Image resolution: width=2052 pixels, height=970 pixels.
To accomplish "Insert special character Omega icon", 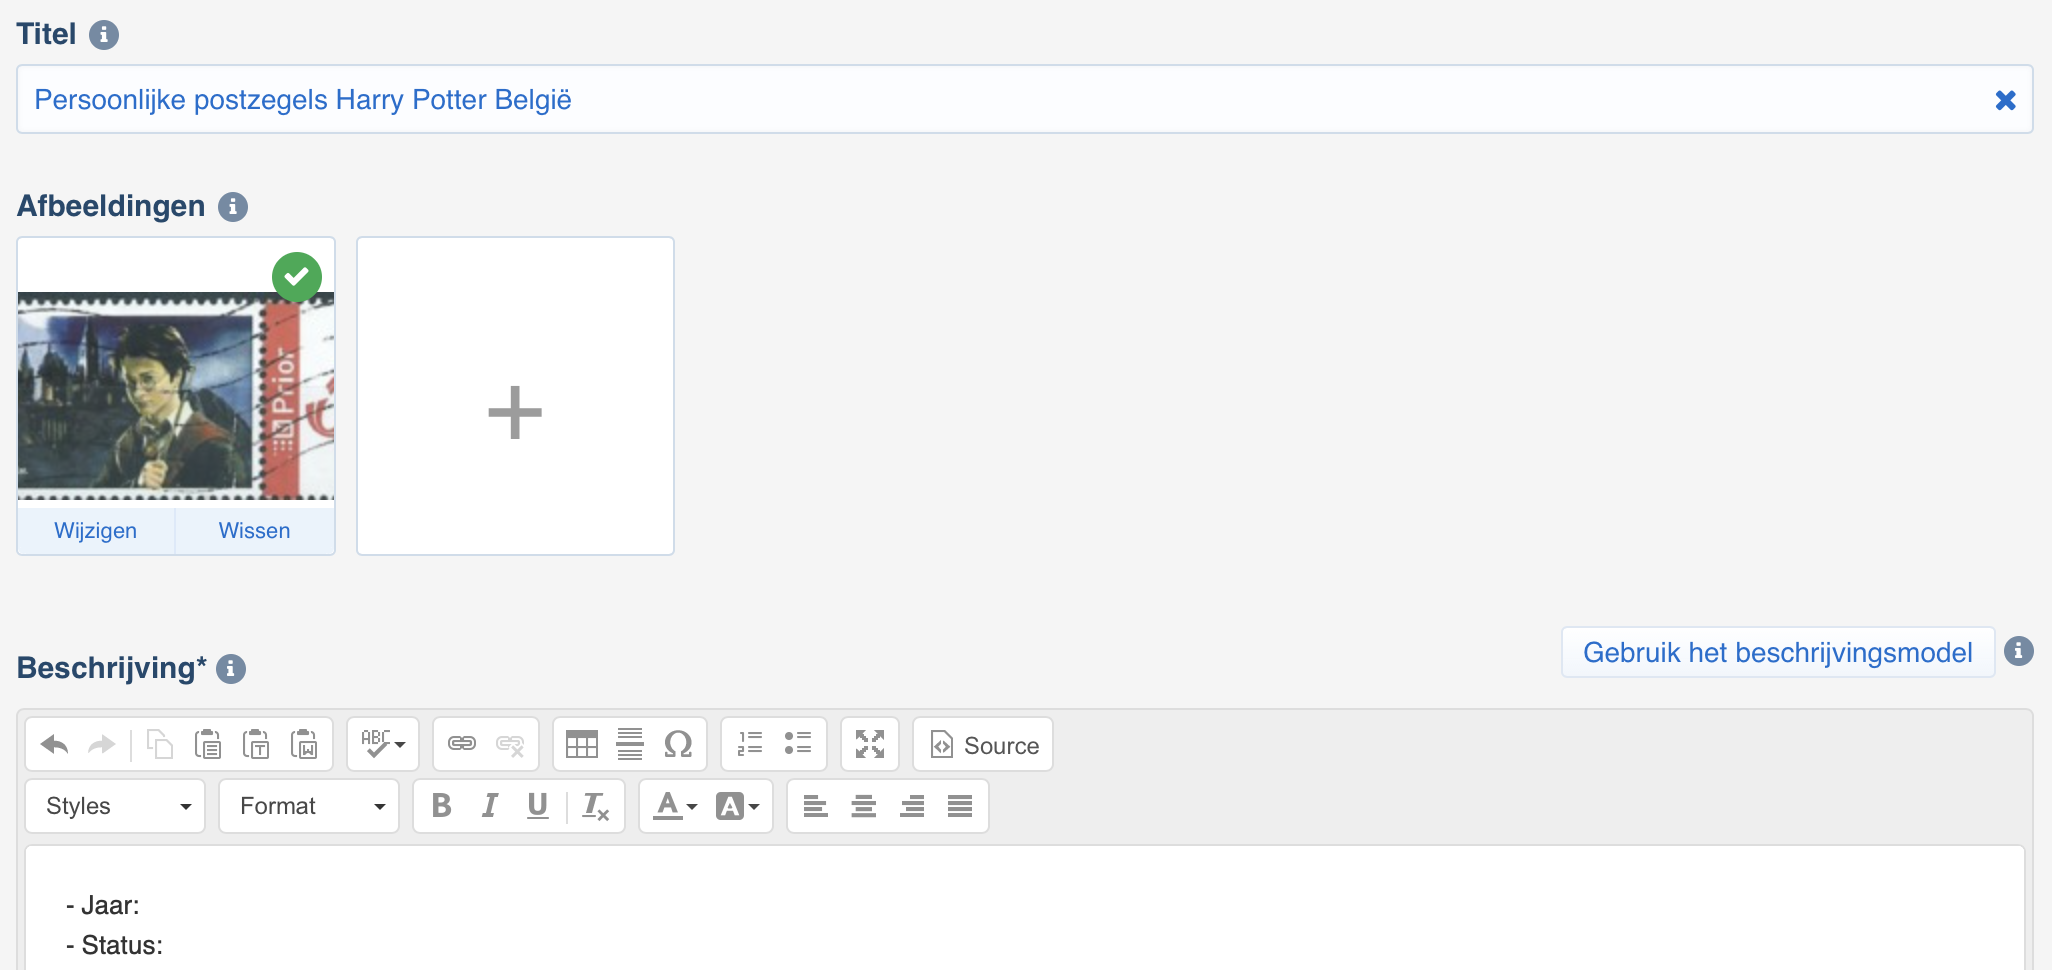I will click(678, 744).
